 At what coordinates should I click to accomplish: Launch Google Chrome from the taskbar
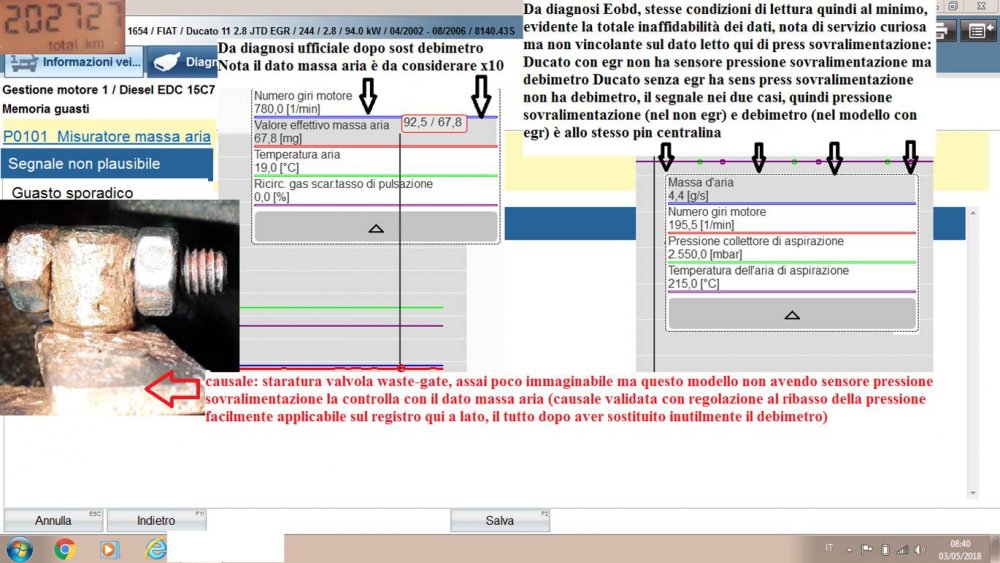pos(64,549)
